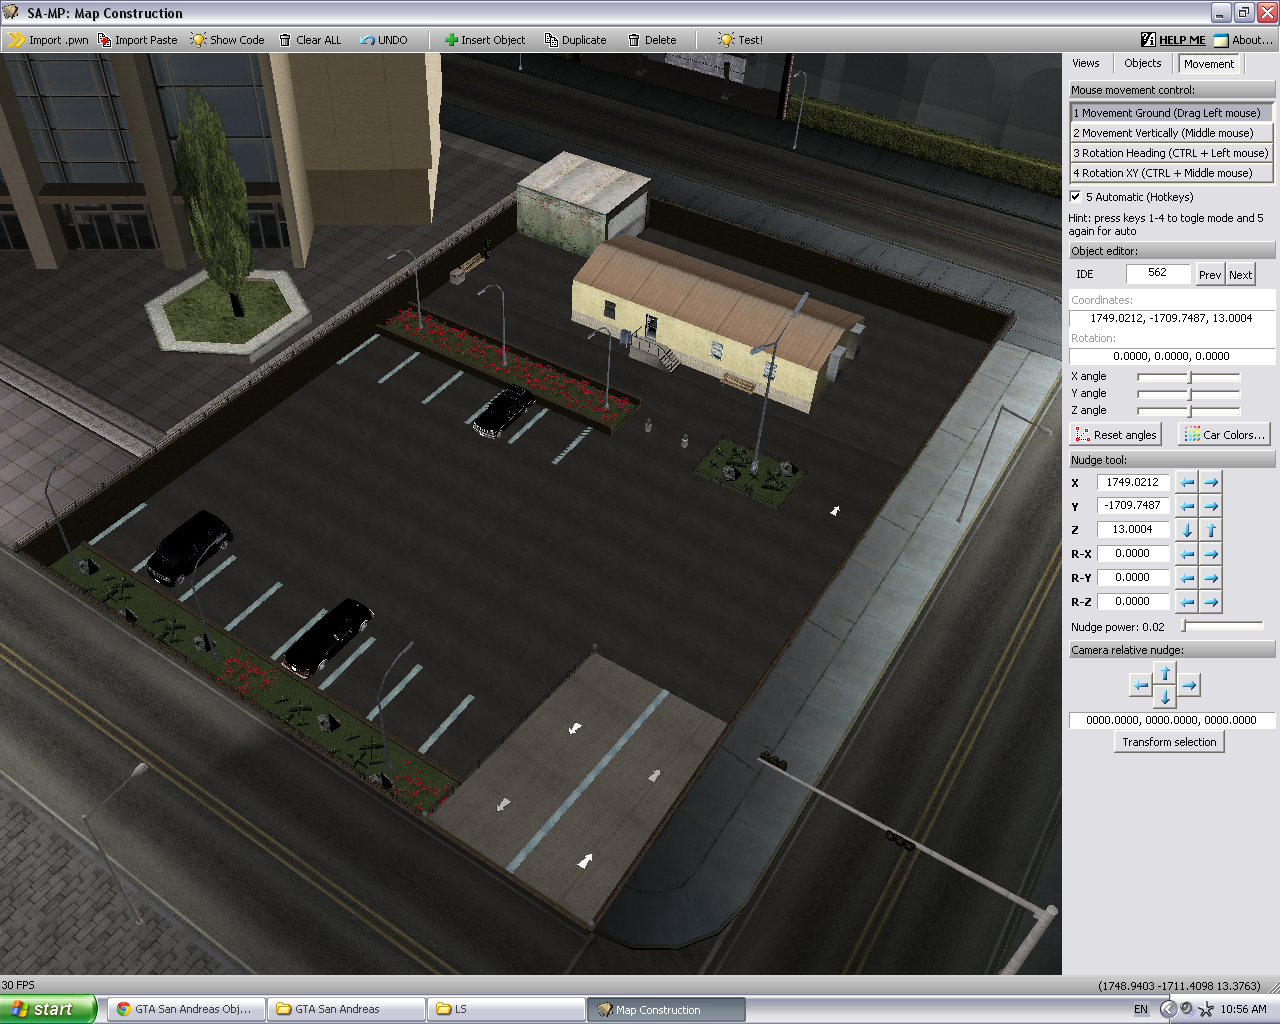Click the Reset angles button

tap(1115, 435)
